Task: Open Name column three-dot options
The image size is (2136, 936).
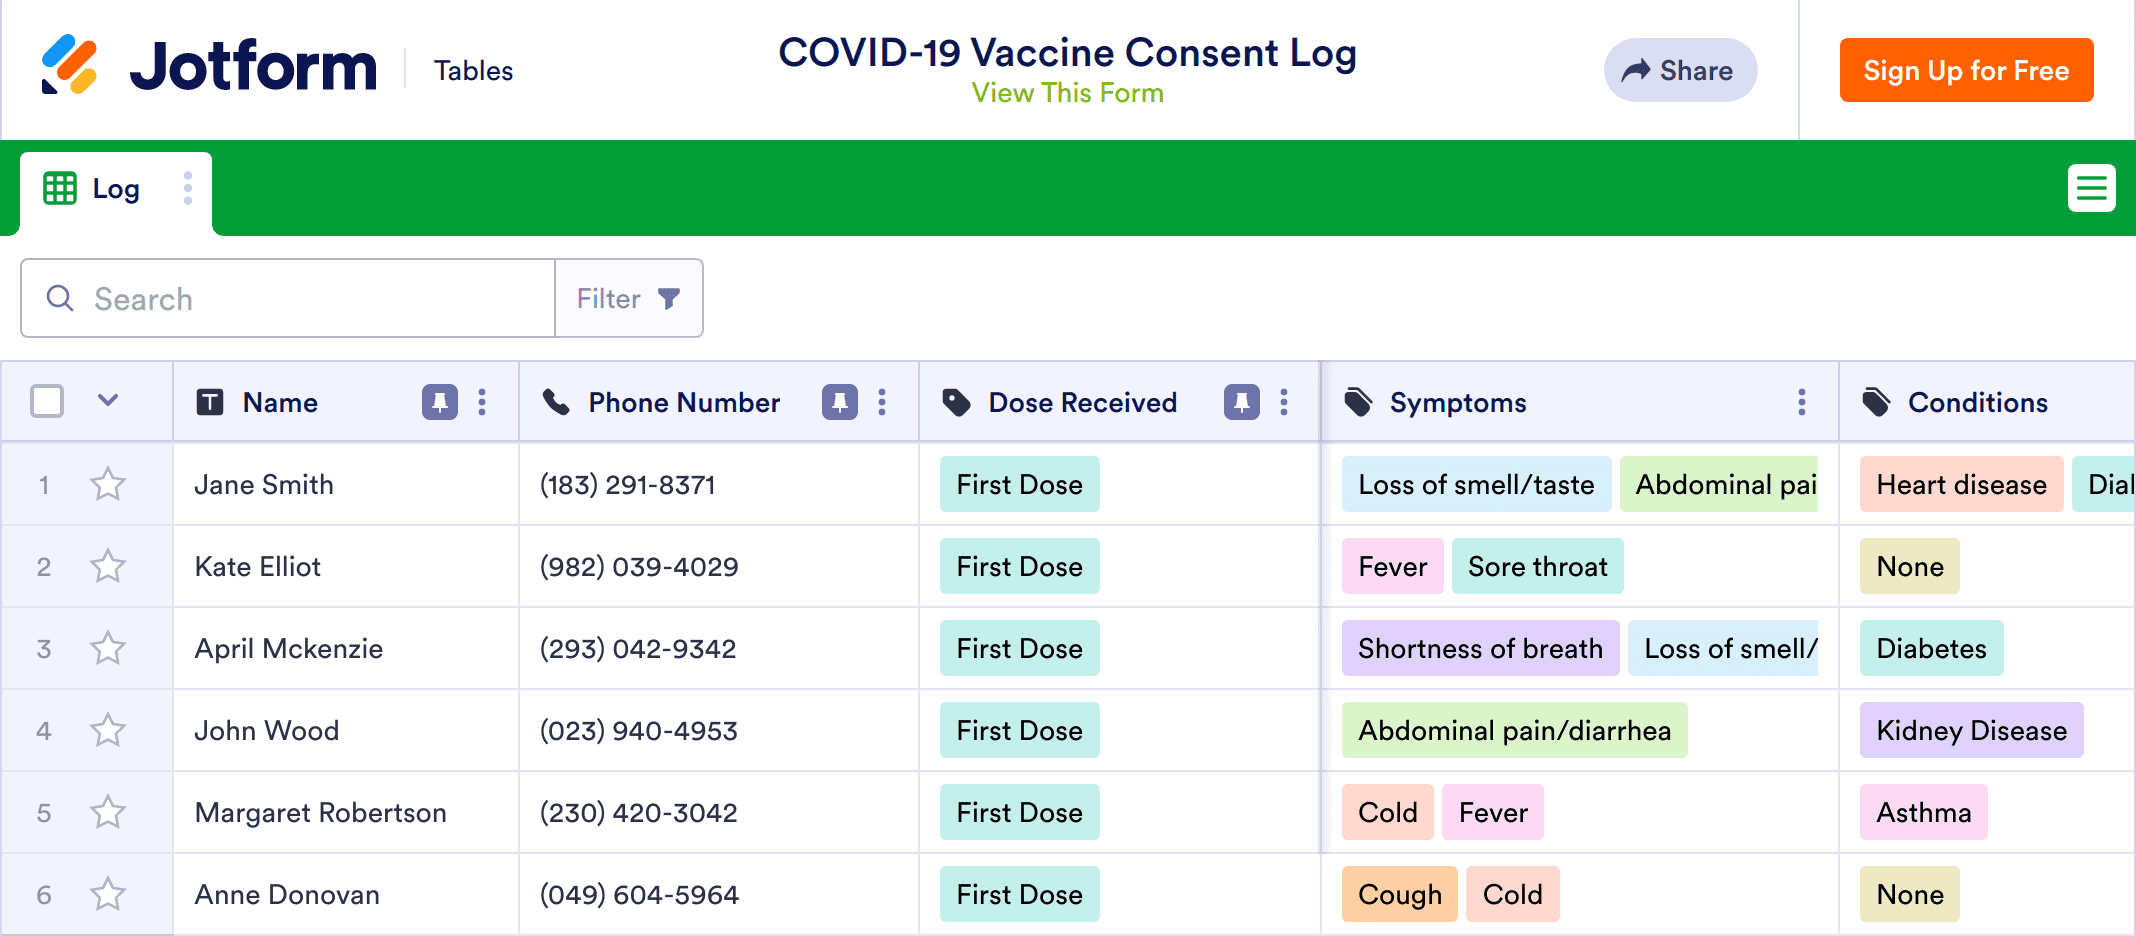Action: [x=482, y=402]
